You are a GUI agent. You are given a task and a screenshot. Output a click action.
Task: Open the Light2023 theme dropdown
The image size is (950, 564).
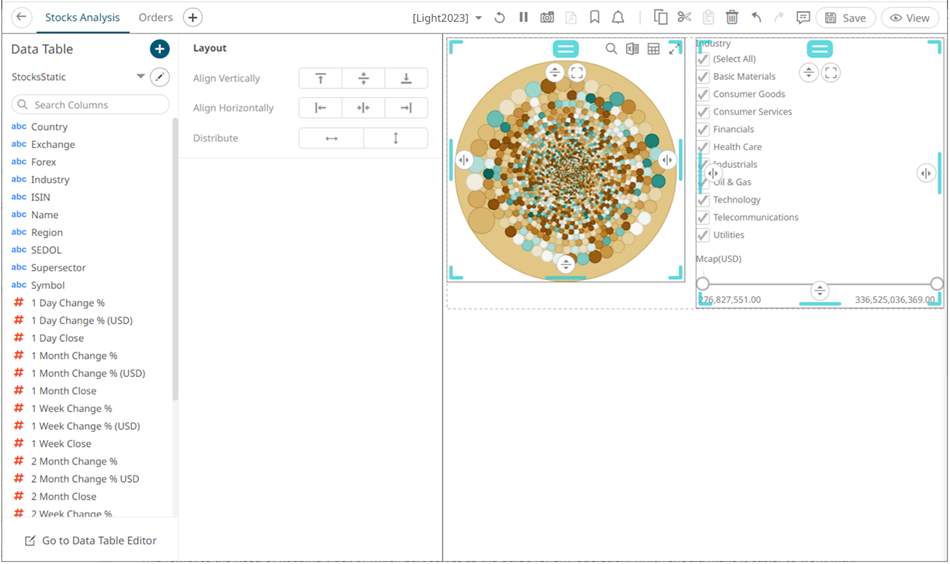coord(448,18)
